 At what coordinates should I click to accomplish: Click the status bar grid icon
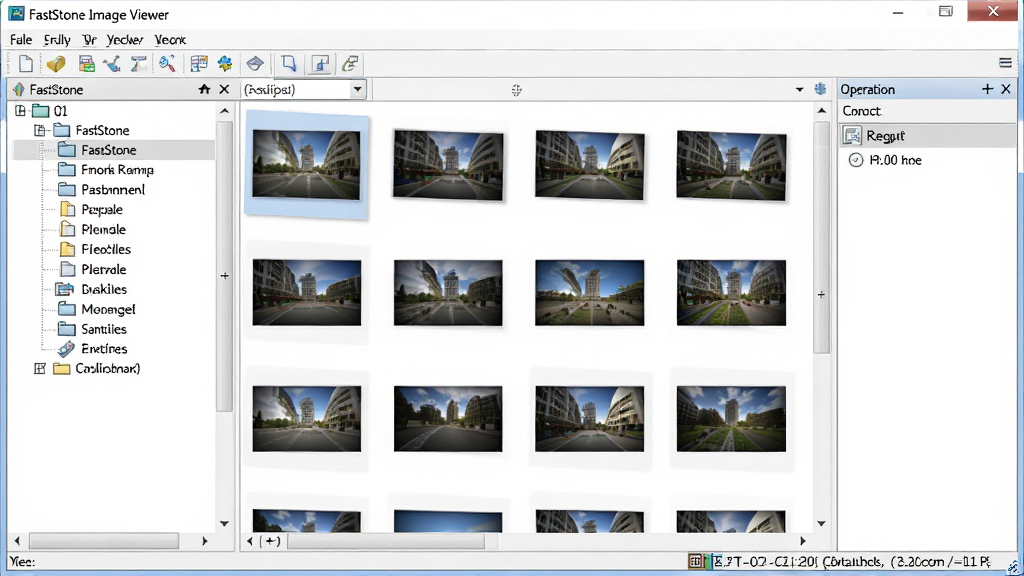pyautogui.click(x=696, y=561)
